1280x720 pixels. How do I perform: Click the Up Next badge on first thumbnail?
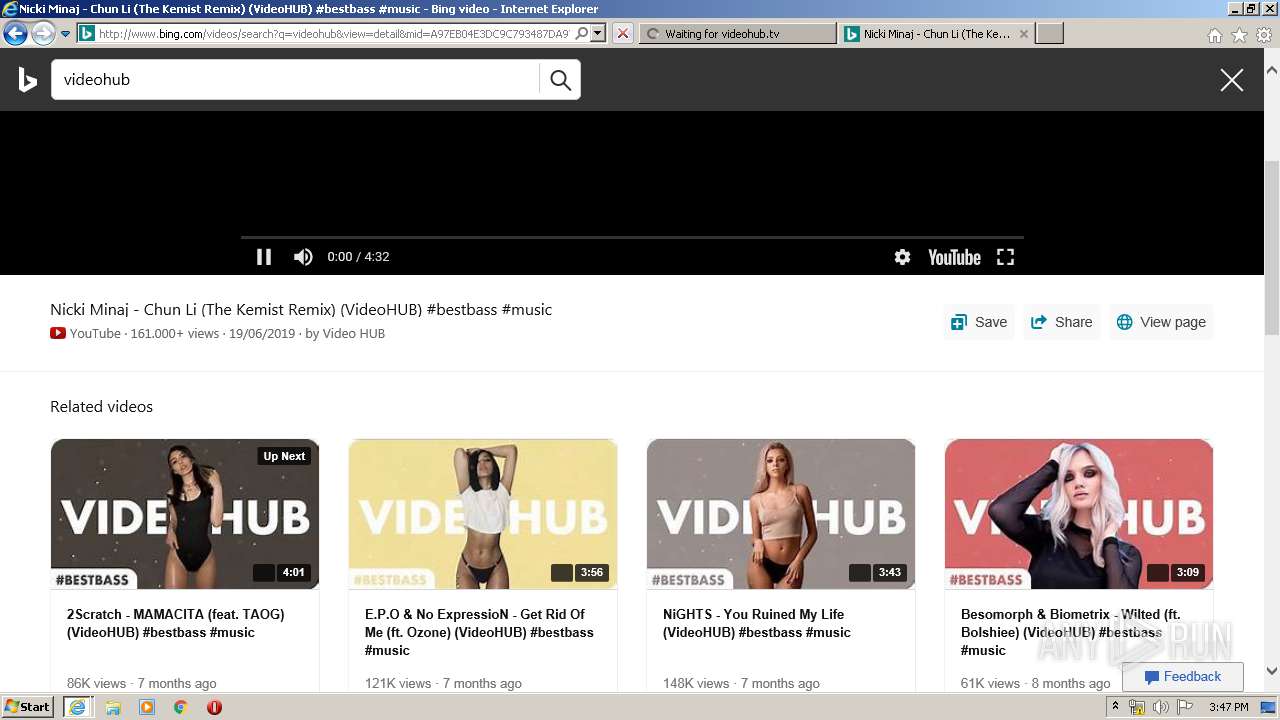[x=284, y=456]
